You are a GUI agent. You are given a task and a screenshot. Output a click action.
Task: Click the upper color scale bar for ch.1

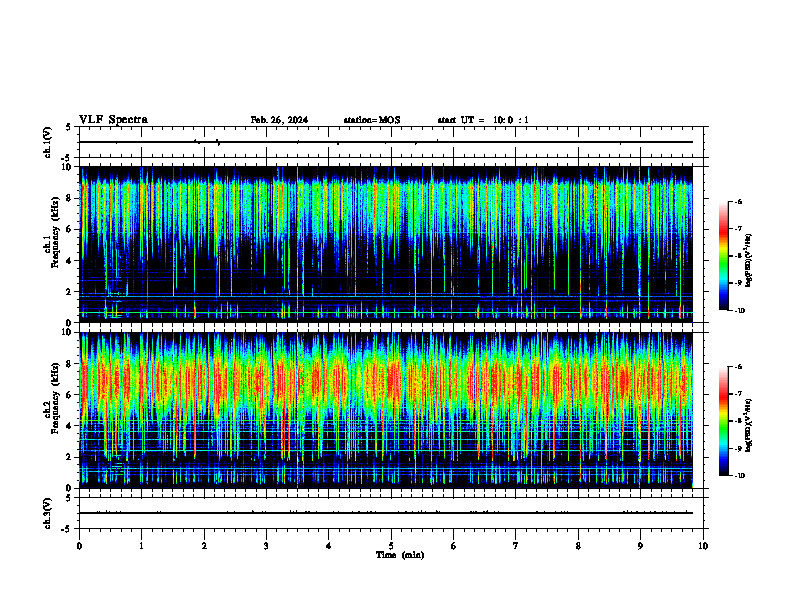coord(723,256)
